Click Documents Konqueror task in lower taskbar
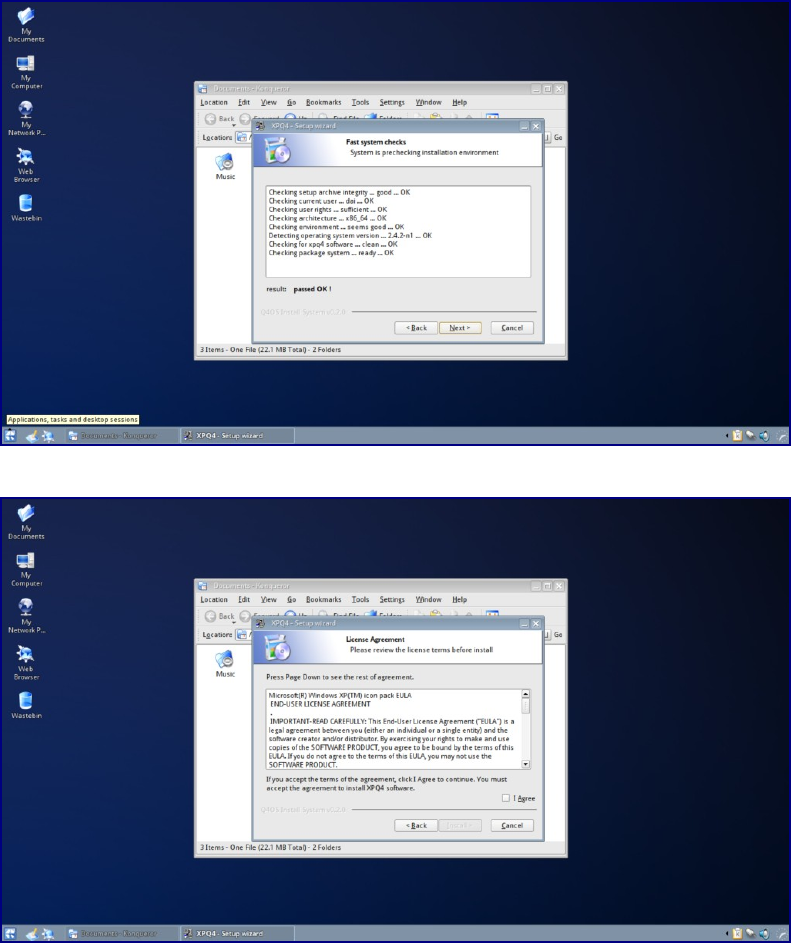 coord(122,933)
